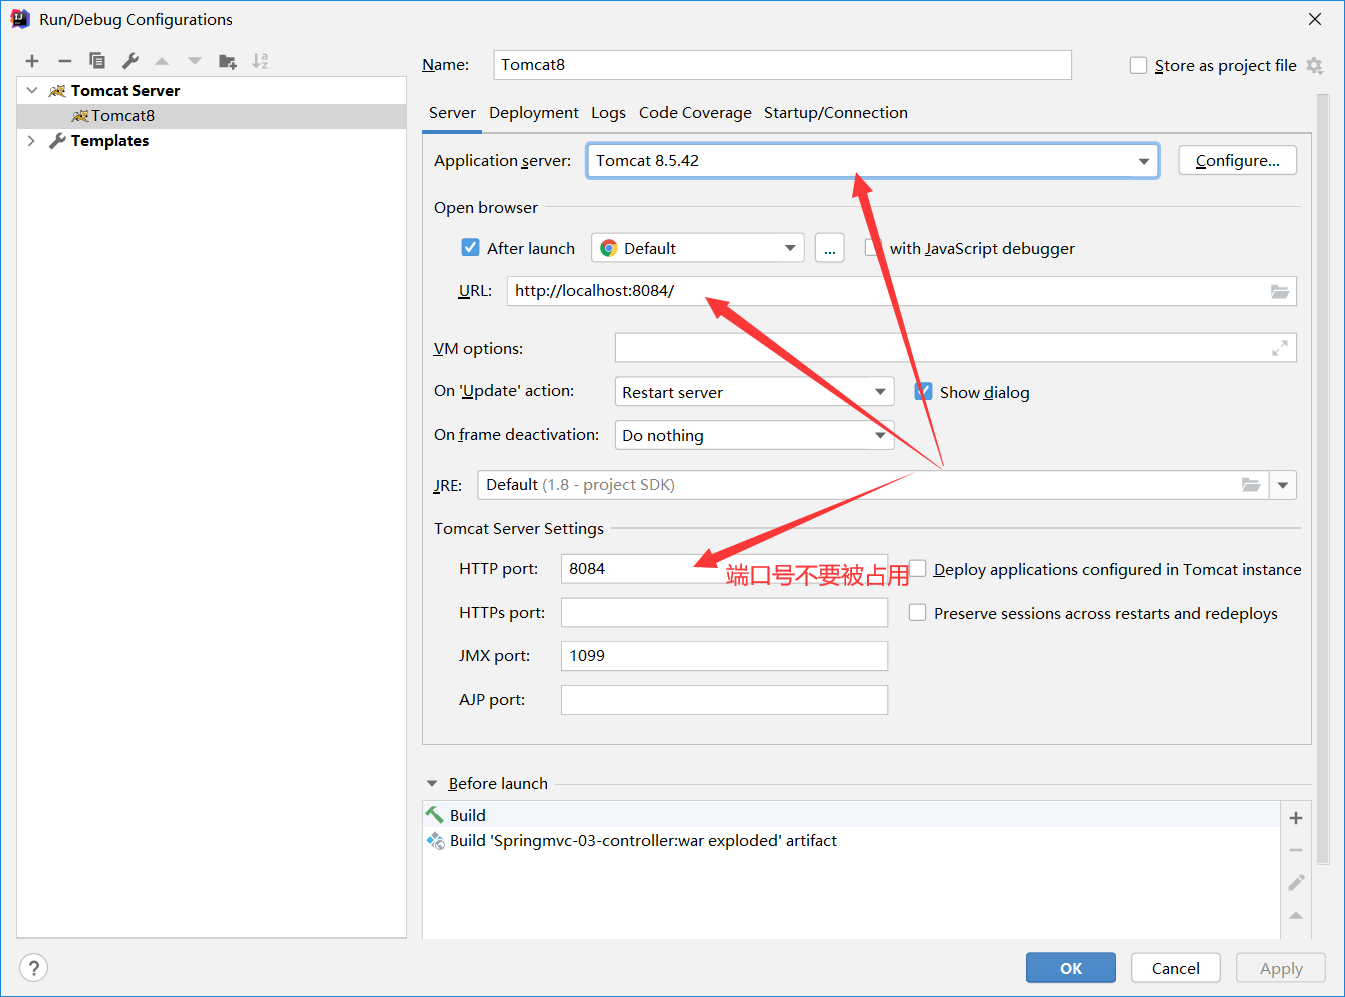Viewport: 1345px width, 997px height.
Task: Click gear icon beside Store as project file
Action: click(x=1314, y=66)
